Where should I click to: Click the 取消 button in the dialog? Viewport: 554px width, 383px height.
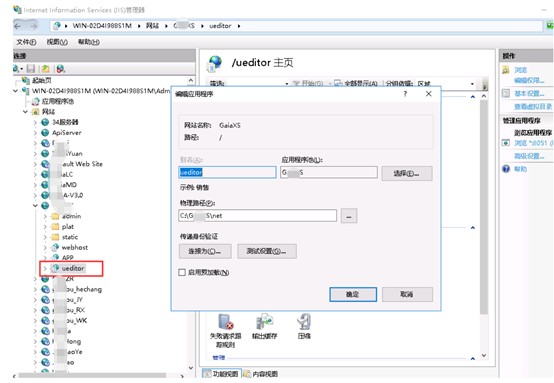(x=407, y=294)
